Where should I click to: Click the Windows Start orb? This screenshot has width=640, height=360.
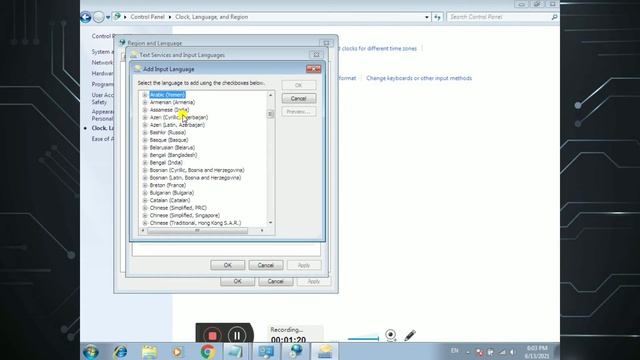[91, 351]
